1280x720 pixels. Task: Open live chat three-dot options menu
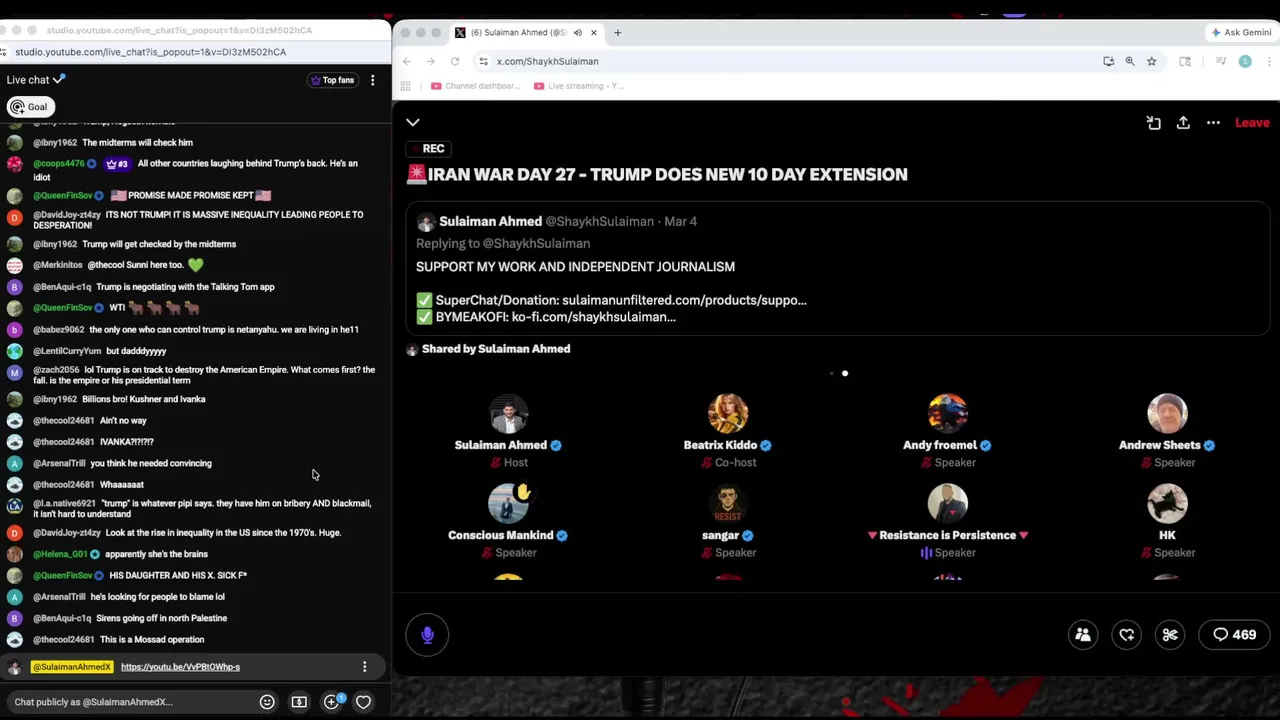[x=373, y=80]
